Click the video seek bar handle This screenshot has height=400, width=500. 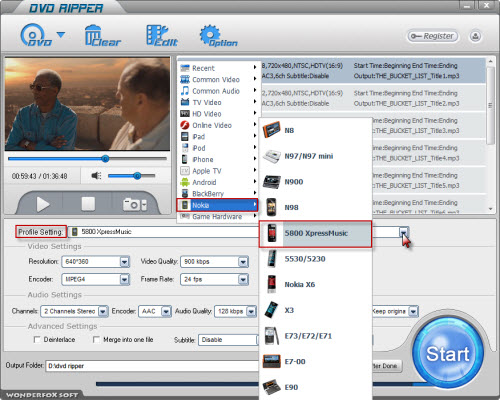coord(105,159)
